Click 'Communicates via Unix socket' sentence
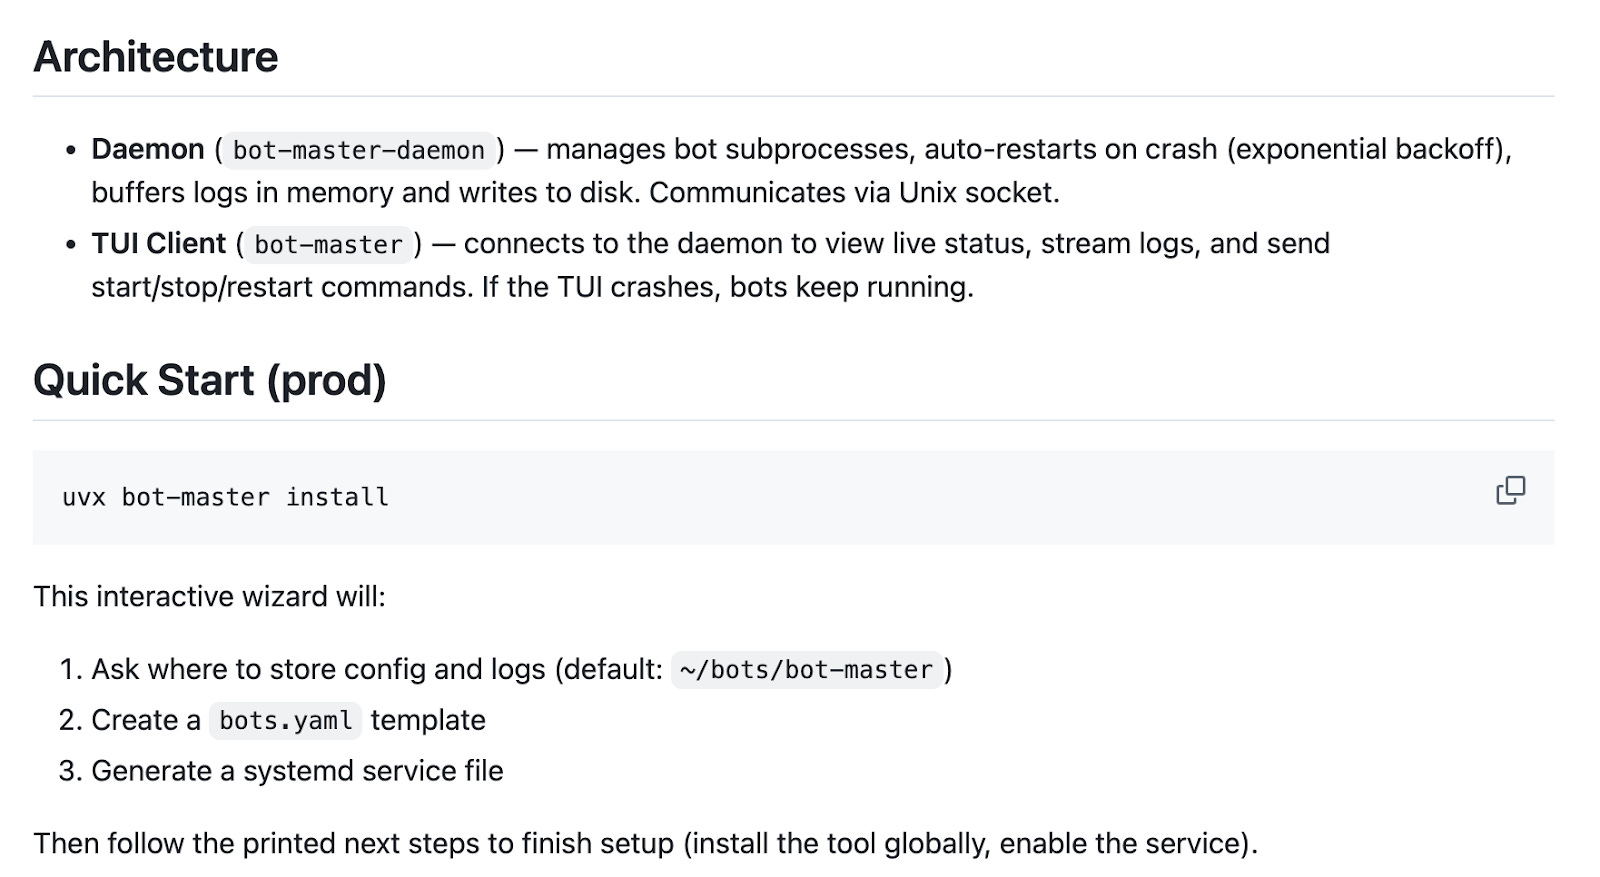1600x877 pixels. 854,192
